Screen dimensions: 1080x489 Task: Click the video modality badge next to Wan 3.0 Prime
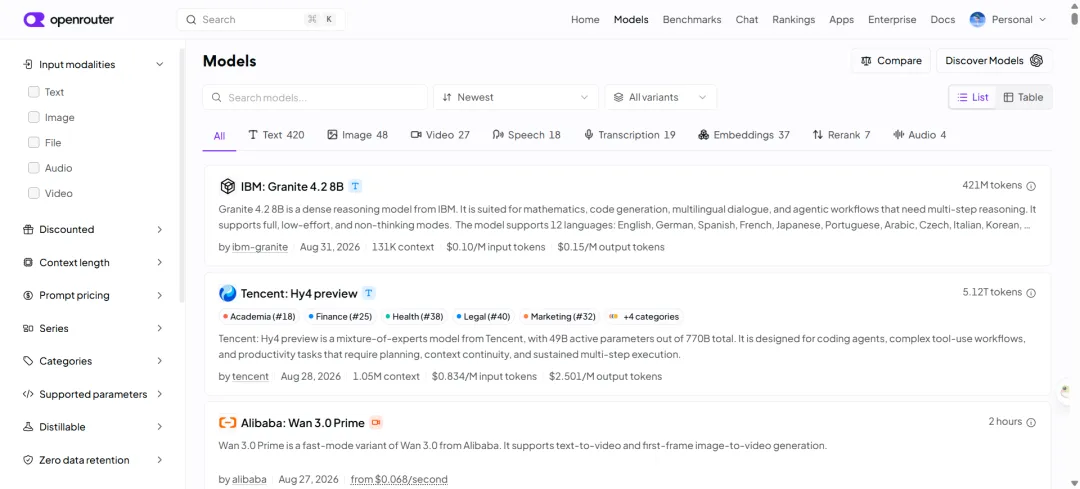coord(376,423)
